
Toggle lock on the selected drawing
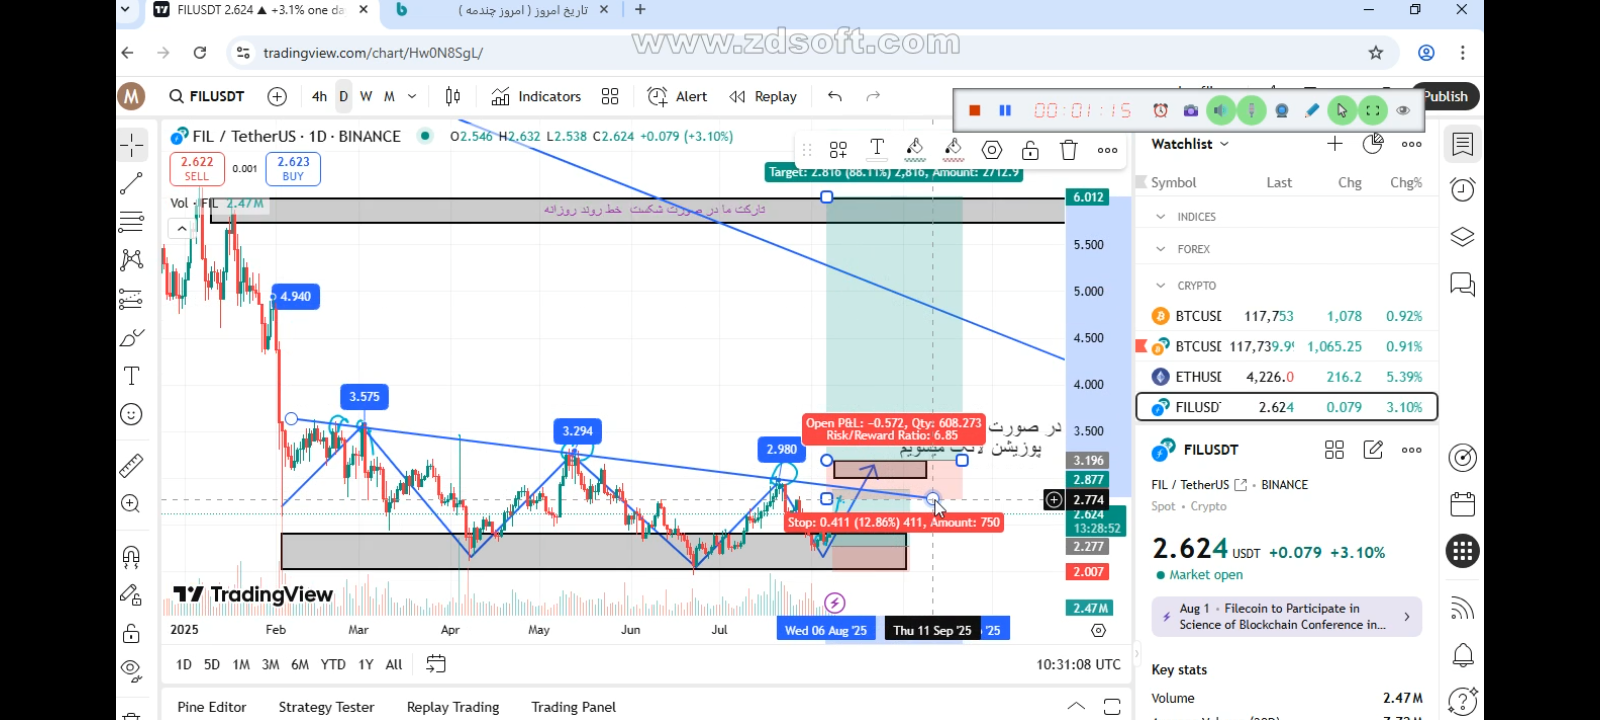coord(1030,150)
